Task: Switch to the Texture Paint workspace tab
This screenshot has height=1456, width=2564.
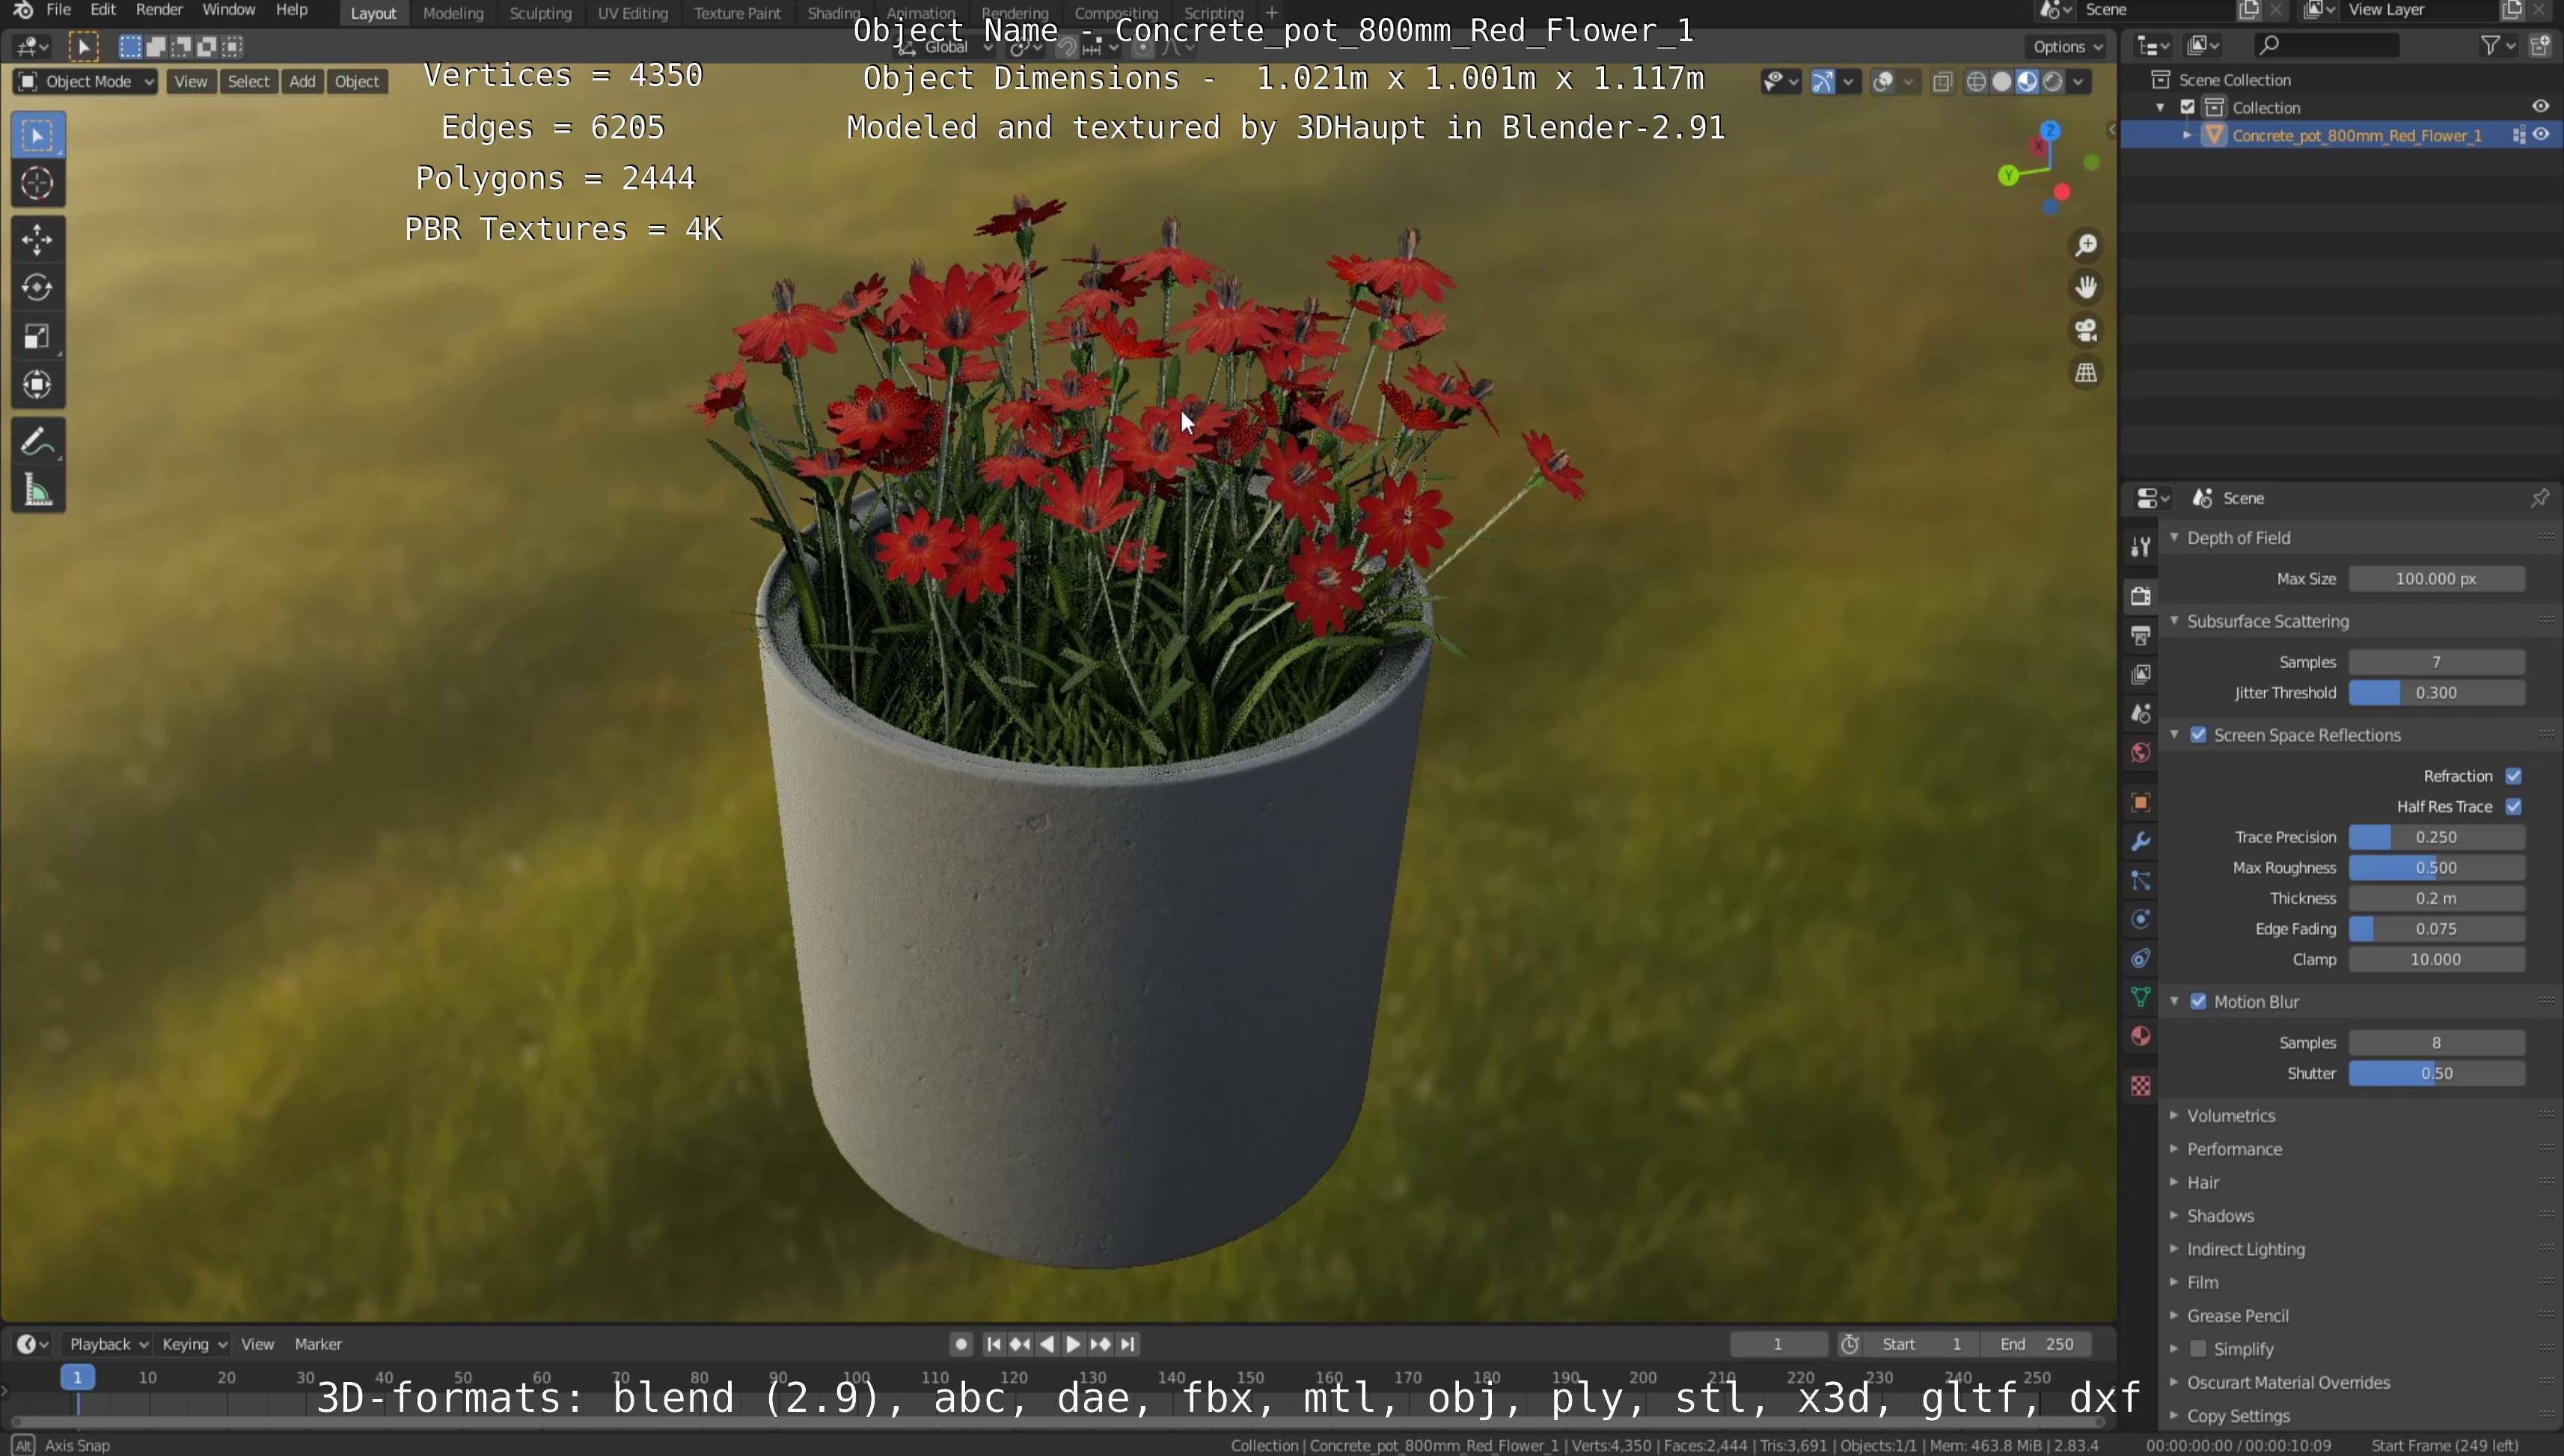Action: [x=737, y=13]
